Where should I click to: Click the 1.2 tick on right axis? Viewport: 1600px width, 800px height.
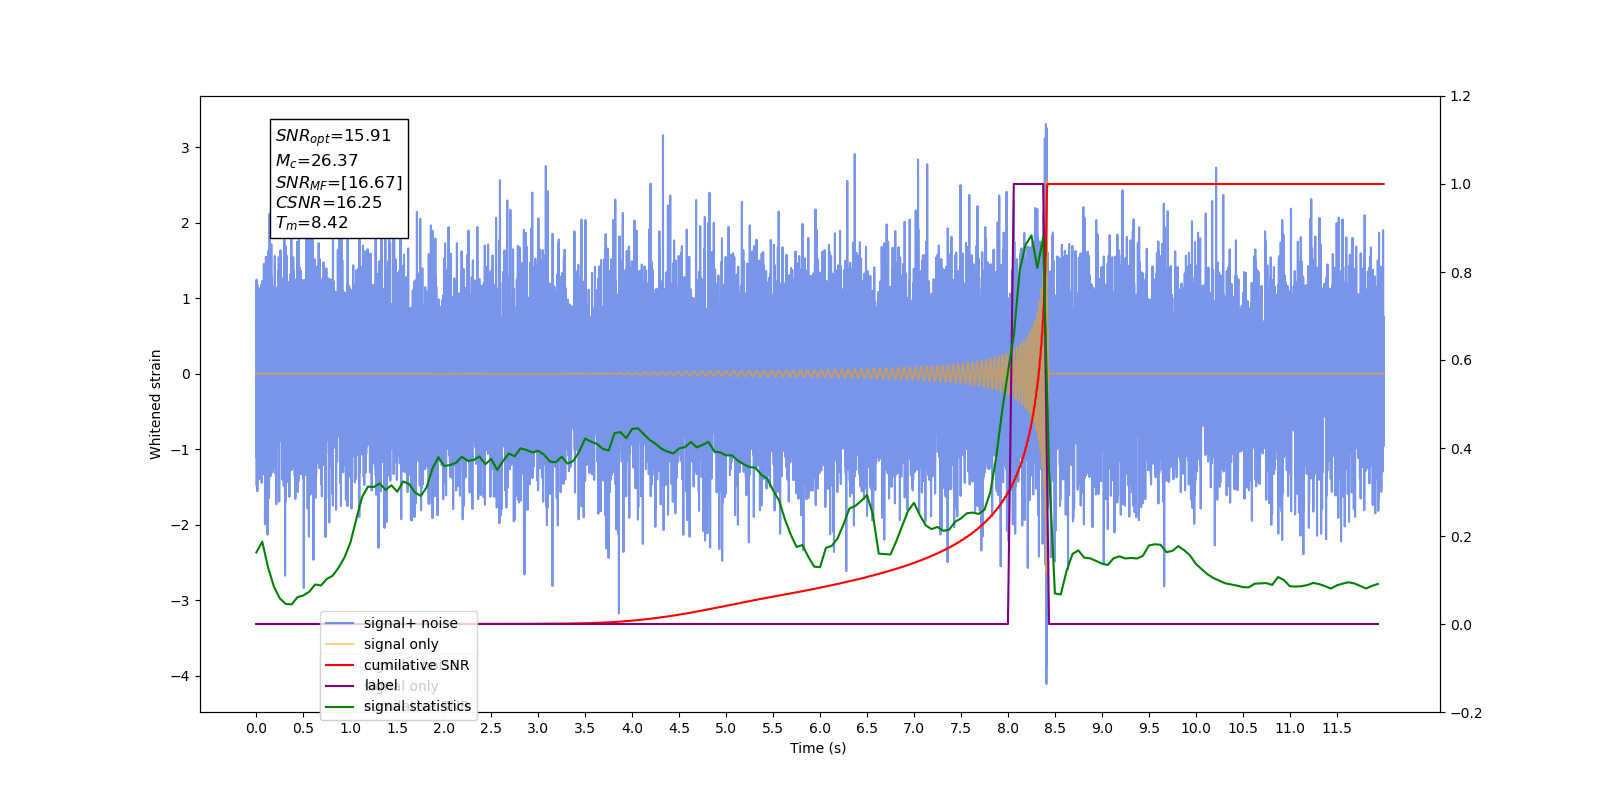[x=1460, y=97]
